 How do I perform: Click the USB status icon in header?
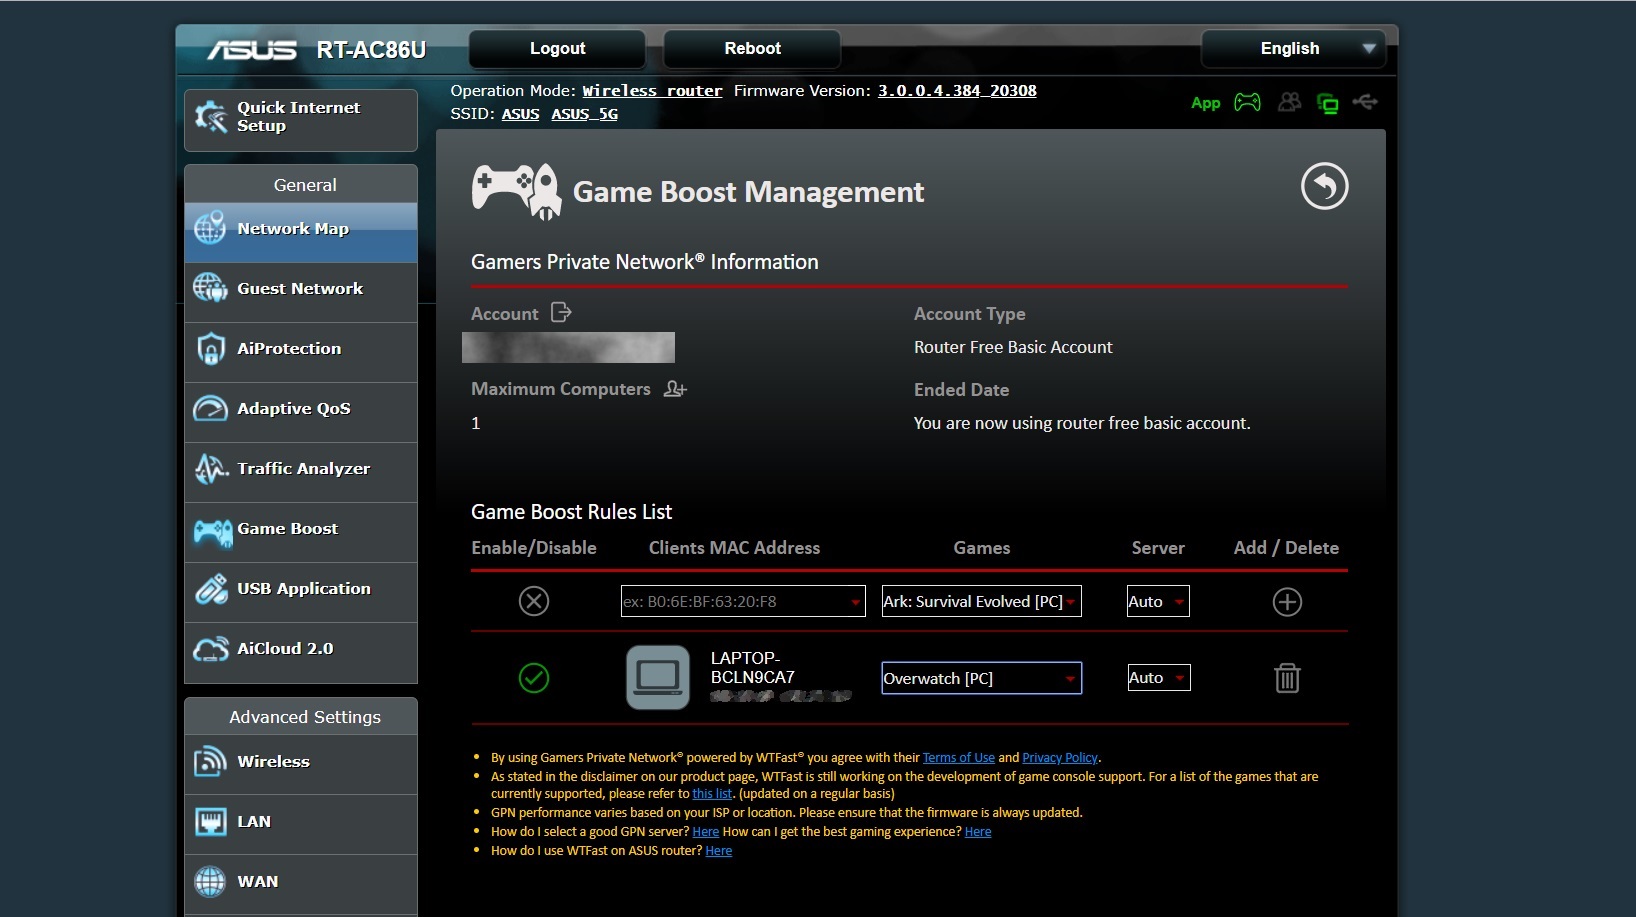(x=1365, y=102)
